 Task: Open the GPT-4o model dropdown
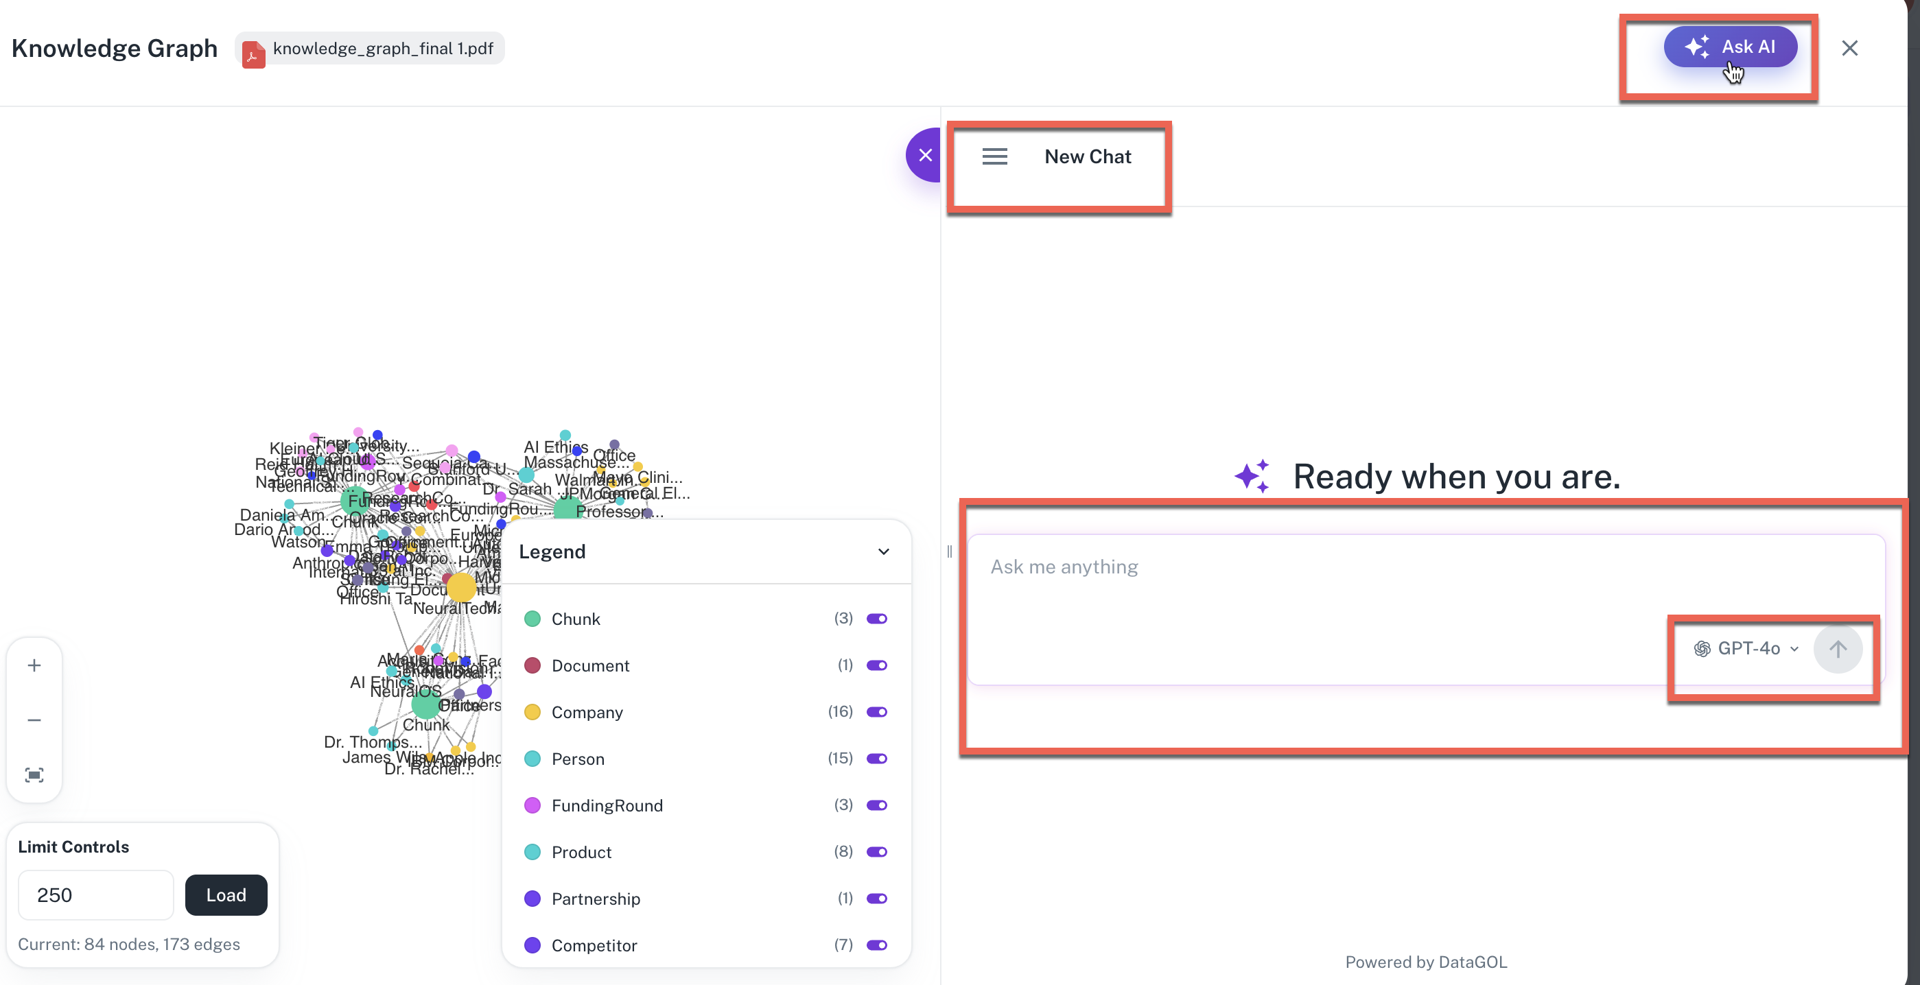coord(1746,649)
